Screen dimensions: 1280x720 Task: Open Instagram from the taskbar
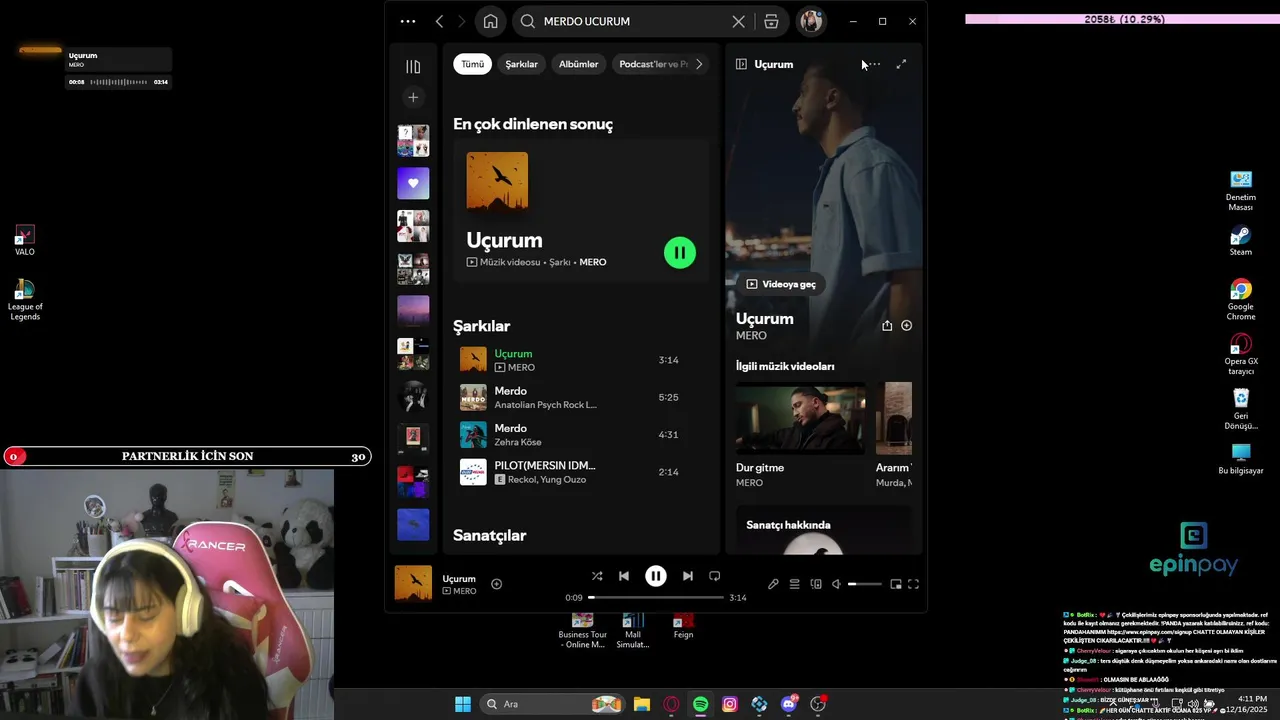(730, 704)
